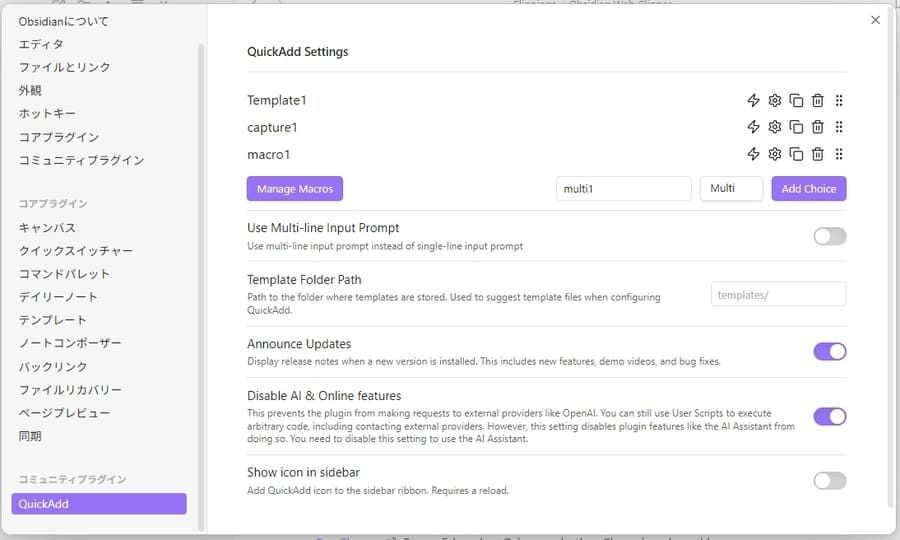Close the settings dialog
The width and height of the screenshot is (900, 540).
[x=875, y=20]
